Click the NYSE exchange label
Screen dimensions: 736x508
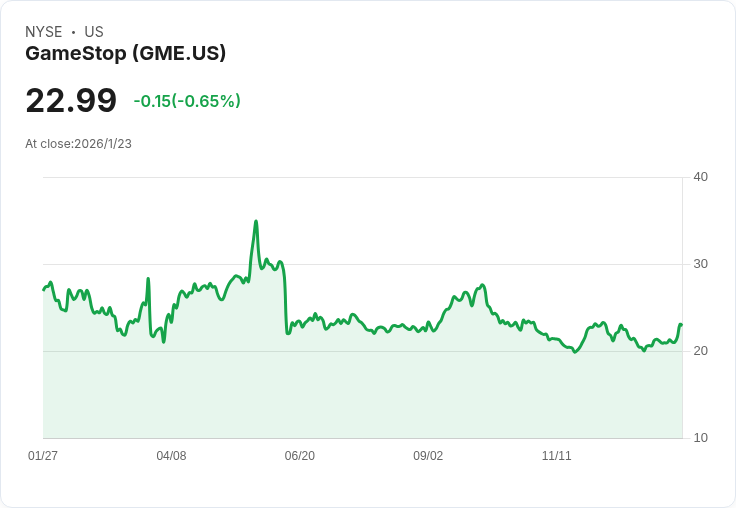coord(43,32)
